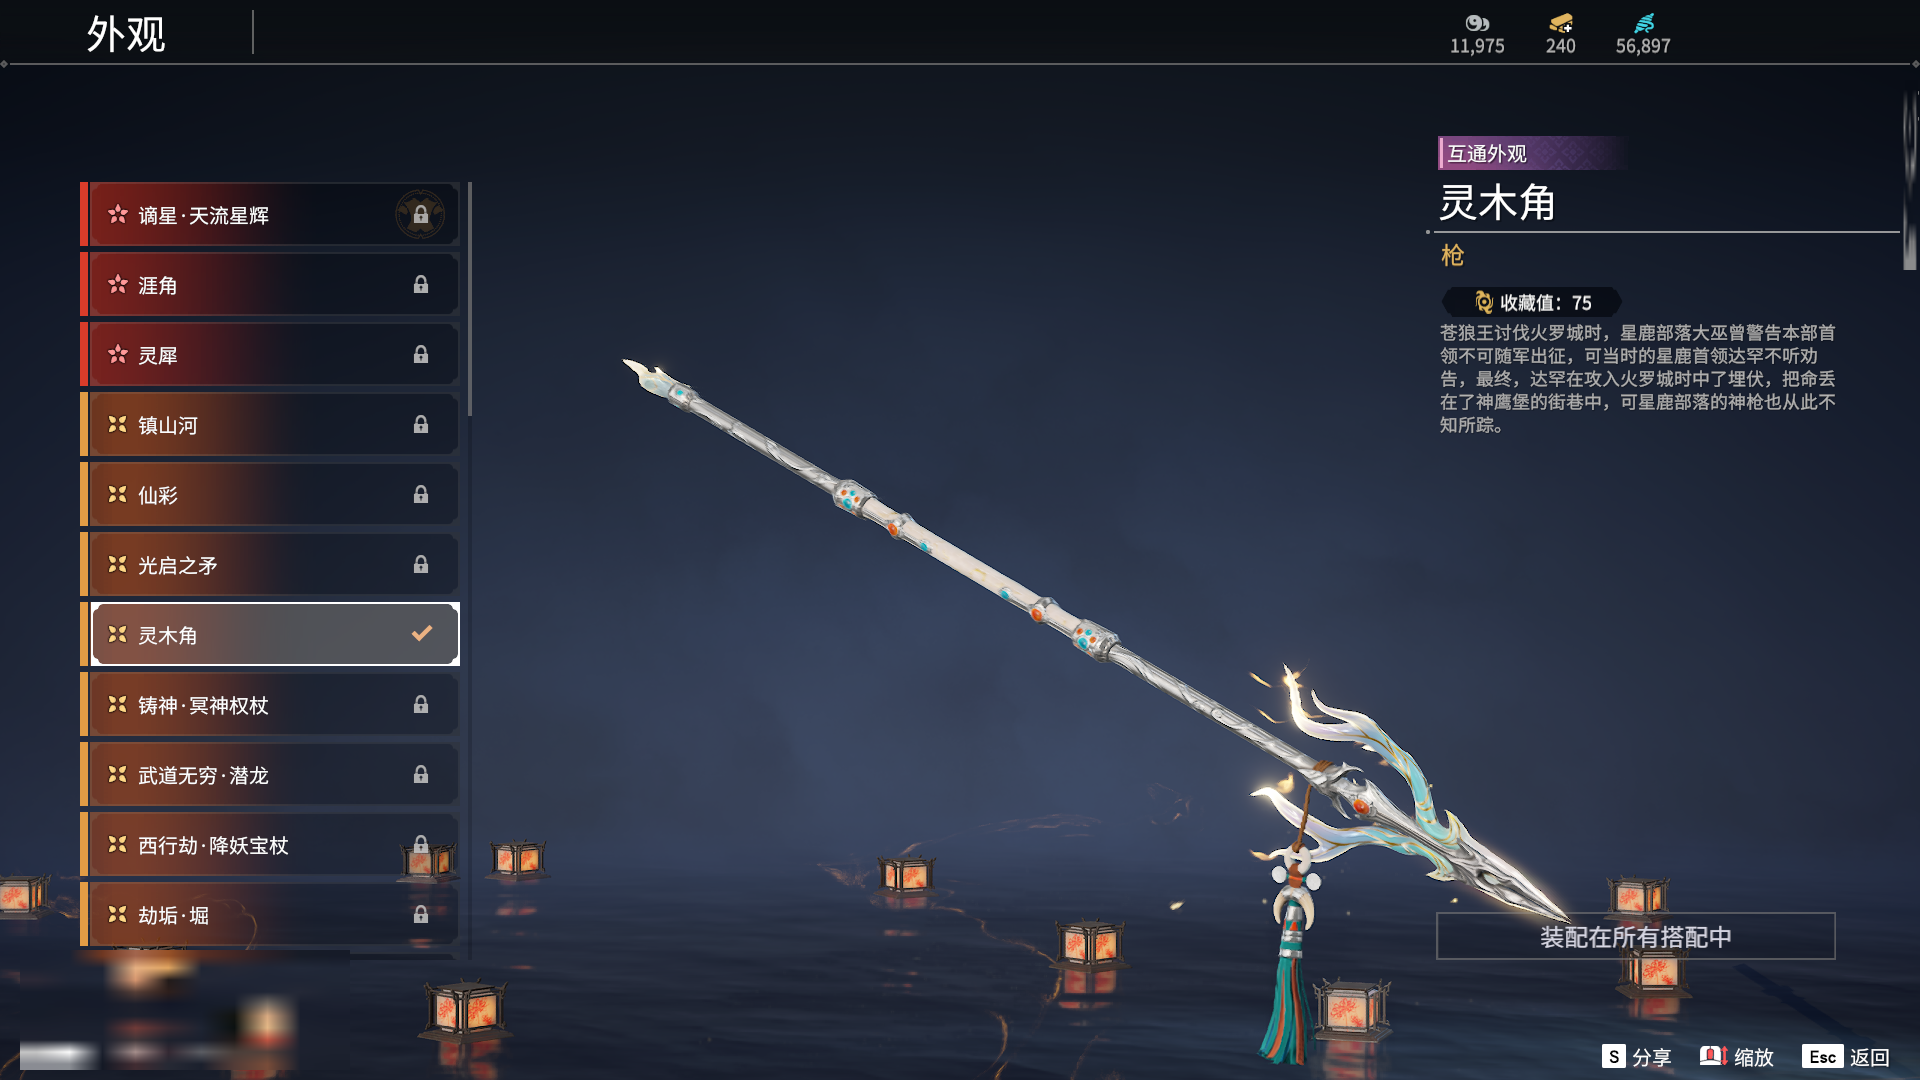
Task: Select the 灵犀 appearance entry
Action: (x=270, y=355)
